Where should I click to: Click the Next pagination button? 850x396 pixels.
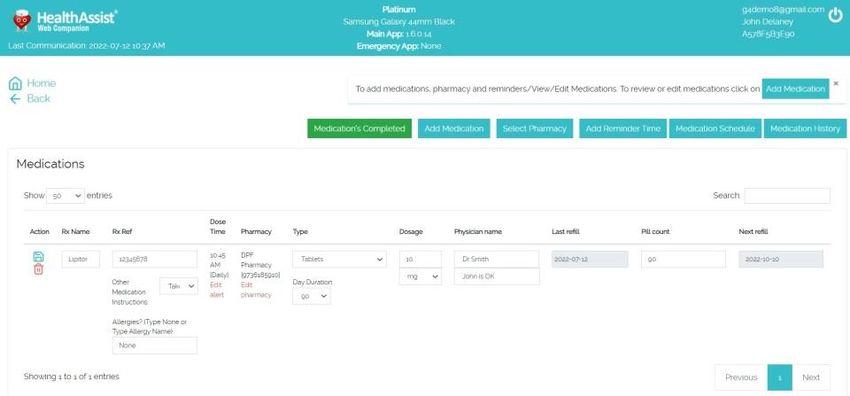[x=811, y=377]
